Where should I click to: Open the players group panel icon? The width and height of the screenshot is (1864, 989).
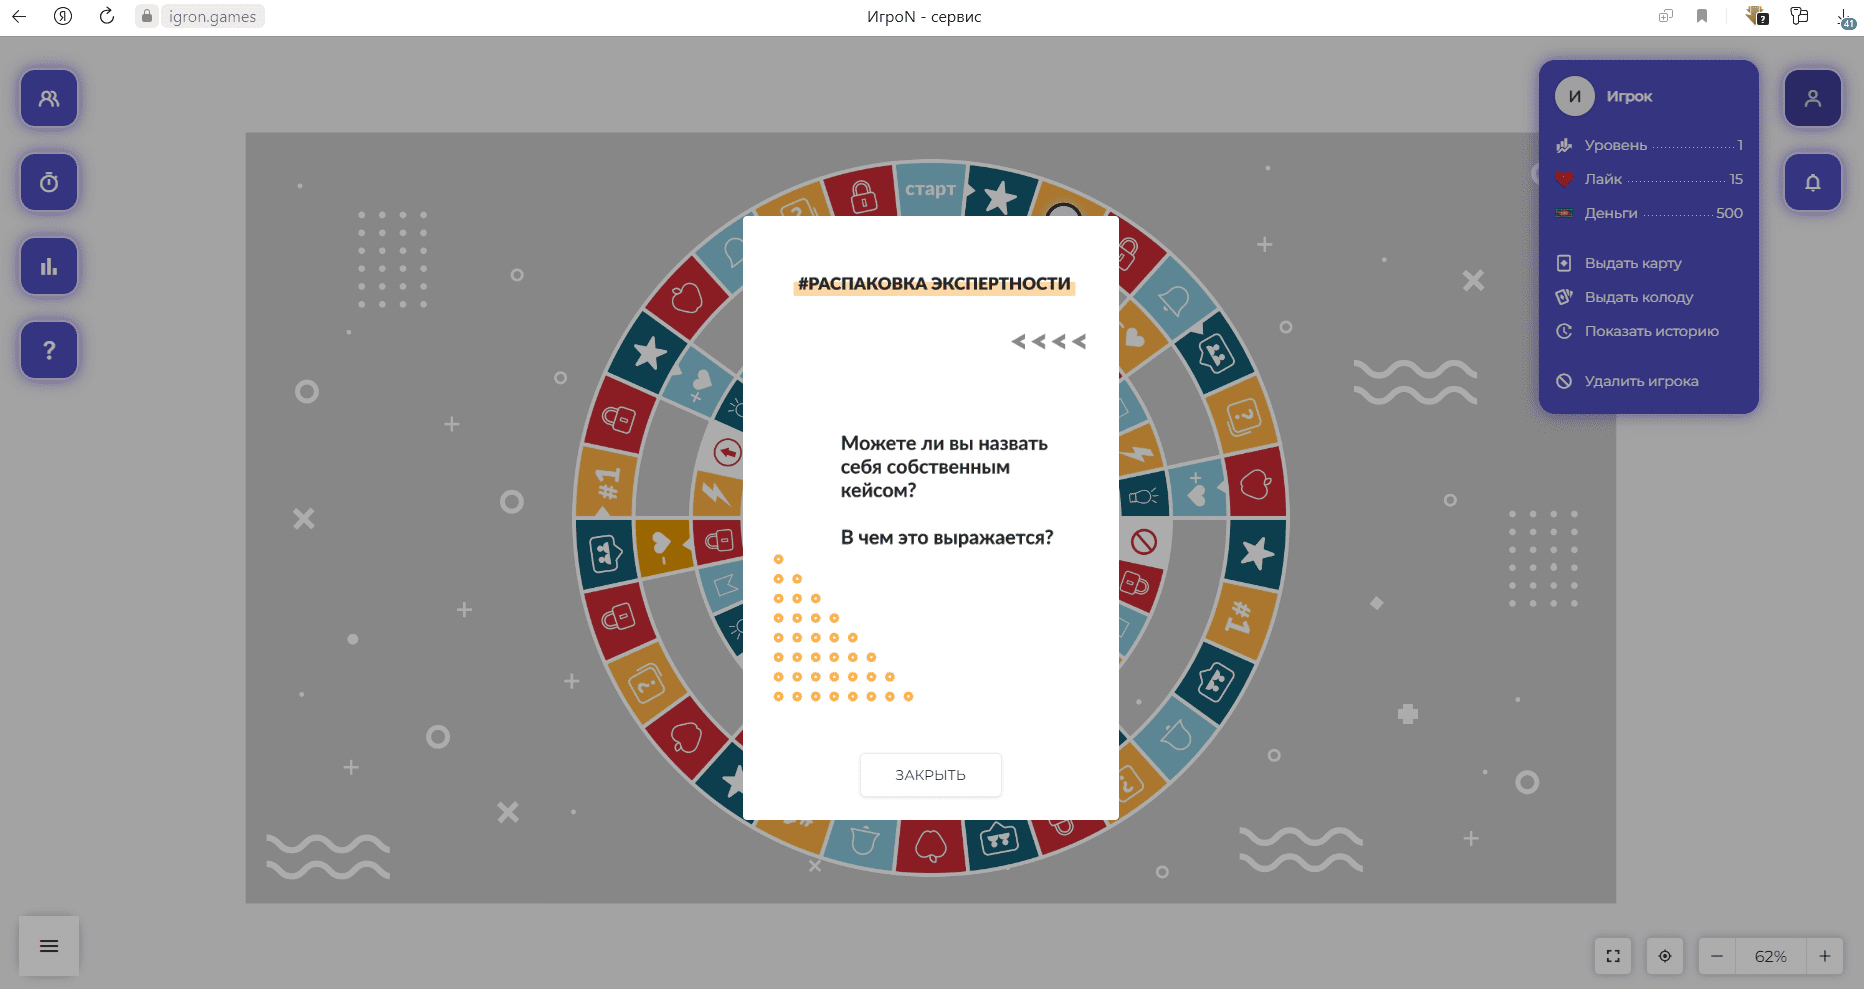tap(49, 98)
